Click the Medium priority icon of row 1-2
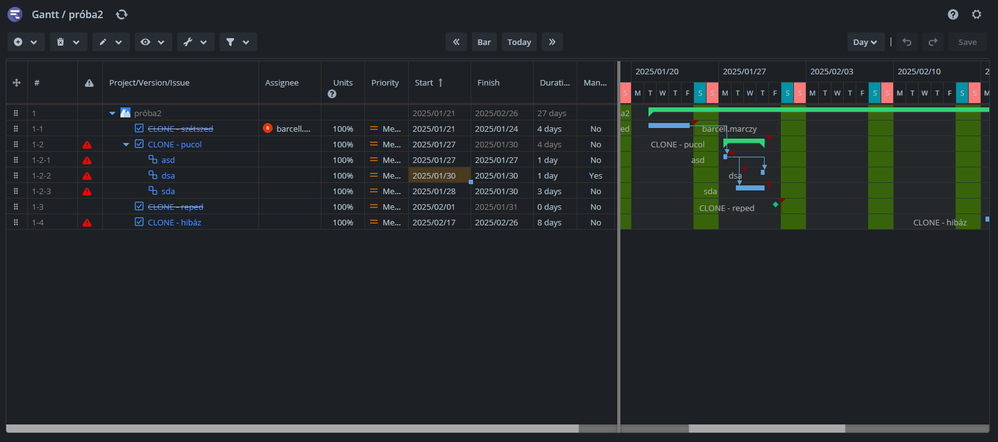This screenshot has height=442, width=998. [x=374, y=145]
